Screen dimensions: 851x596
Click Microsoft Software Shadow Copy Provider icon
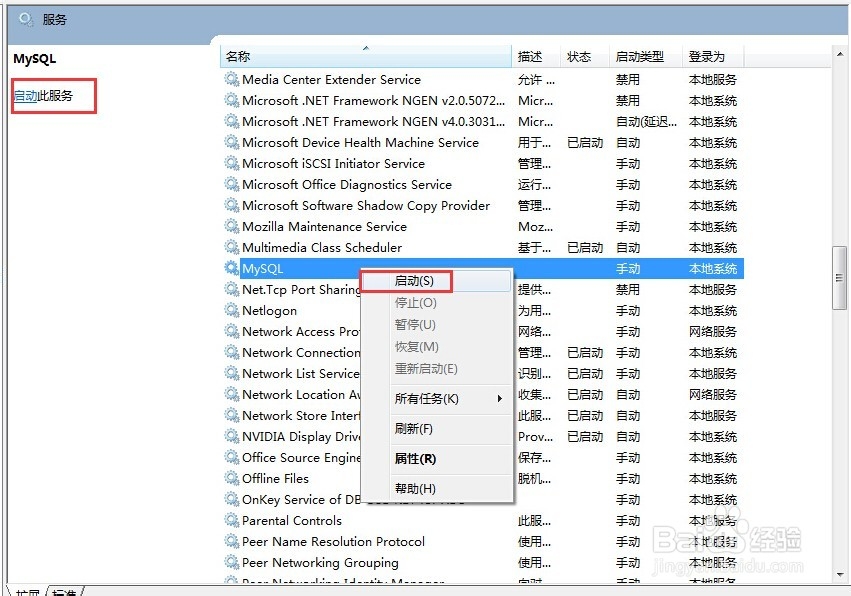point(232,205)
